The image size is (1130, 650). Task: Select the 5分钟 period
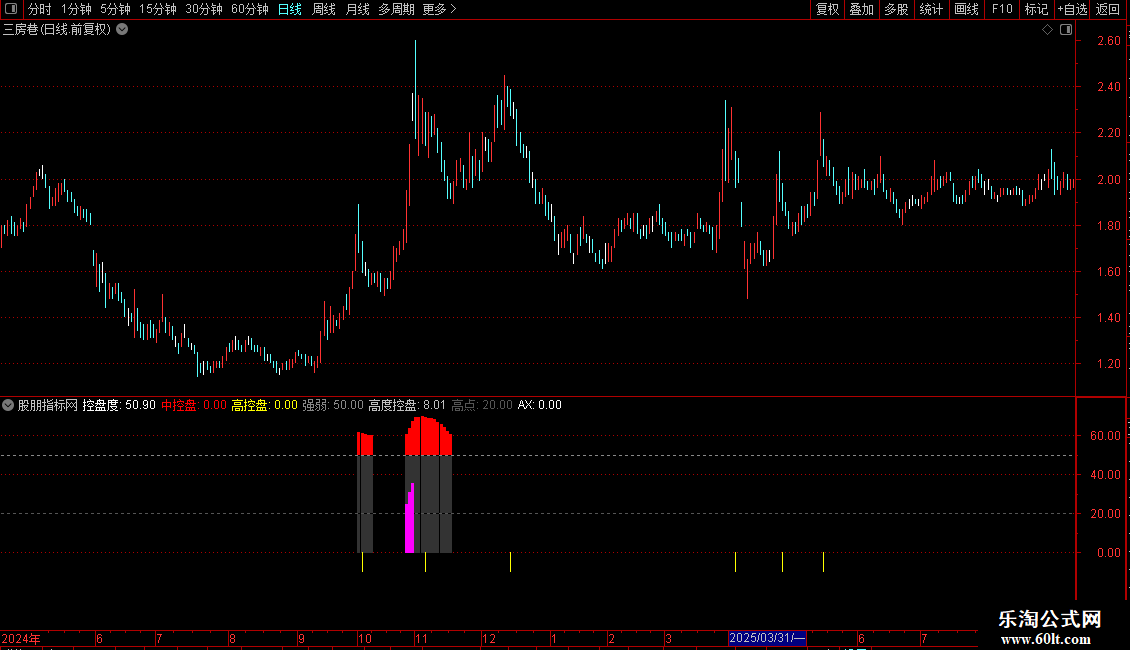pos(115,9)
